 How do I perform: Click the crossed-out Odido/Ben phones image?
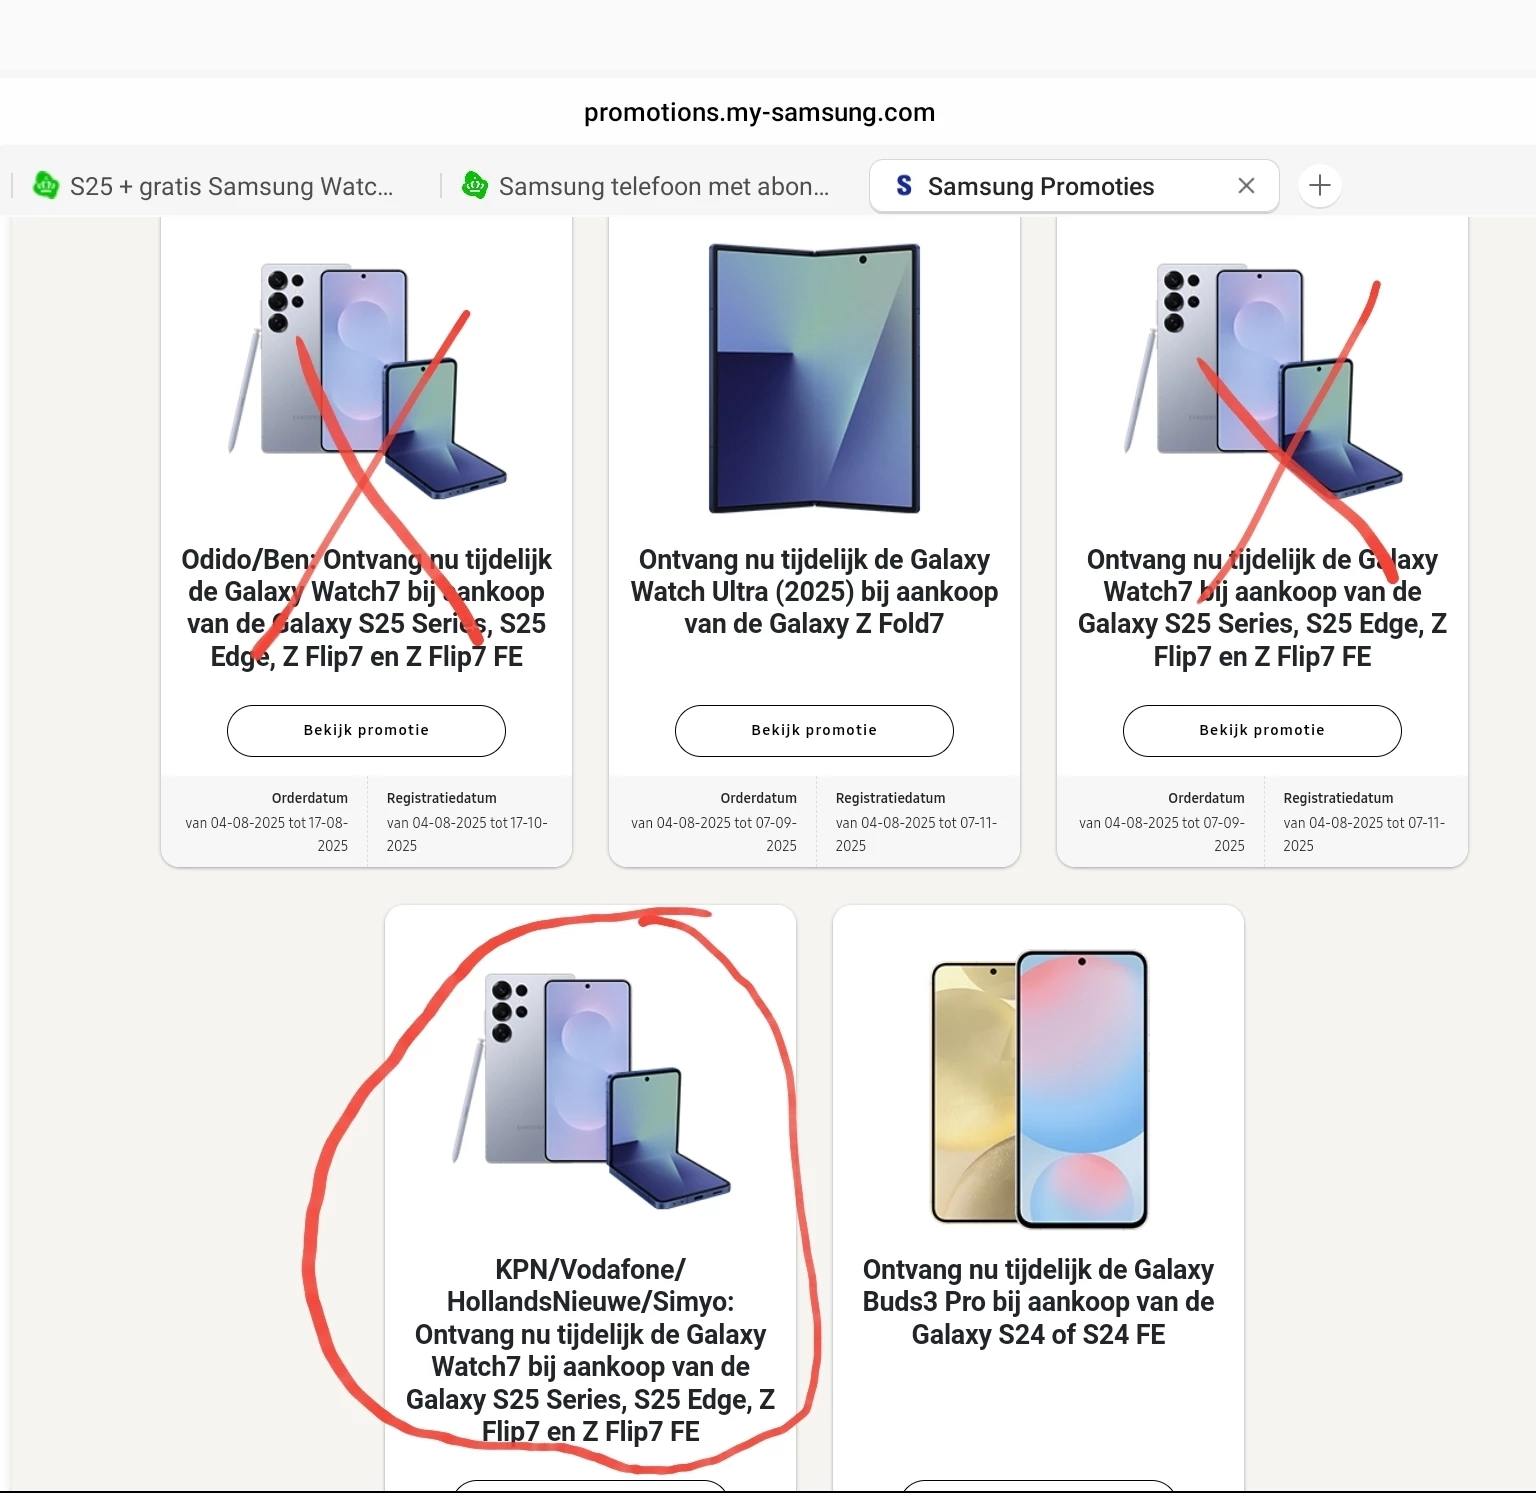coord(367,381)
